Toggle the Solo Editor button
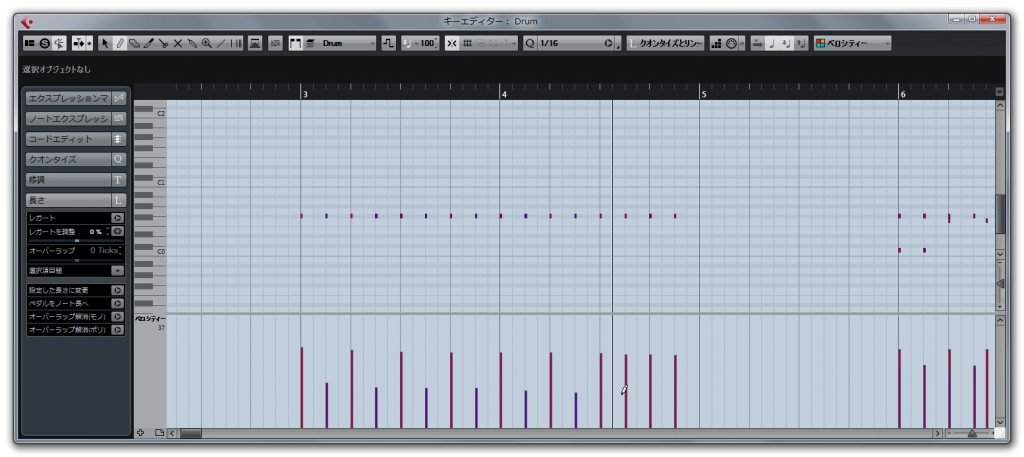 pyautogui.click(x=44, y=43)
